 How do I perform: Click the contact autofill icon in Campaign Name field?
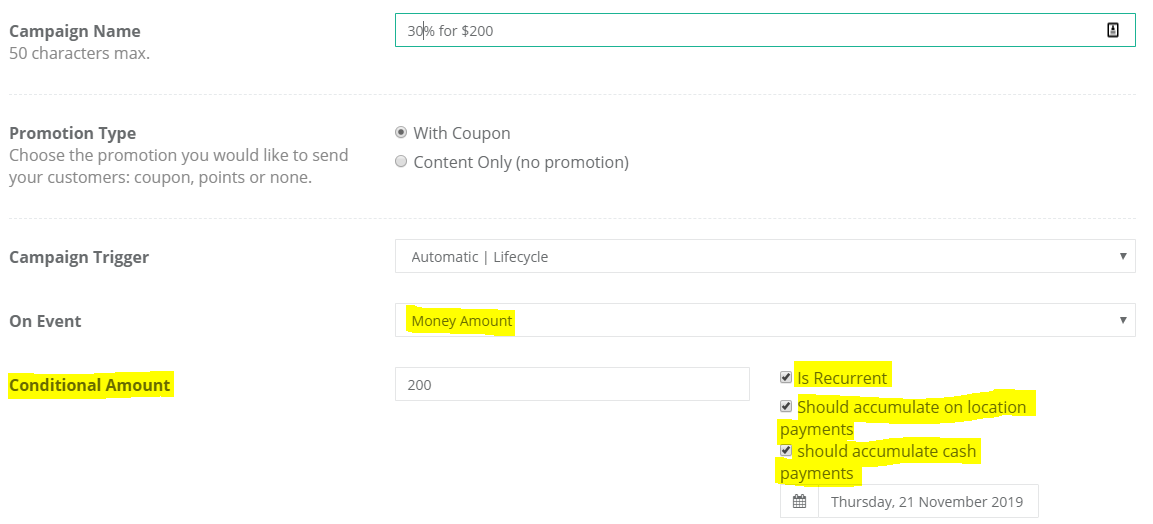(x=1113, y=30)
